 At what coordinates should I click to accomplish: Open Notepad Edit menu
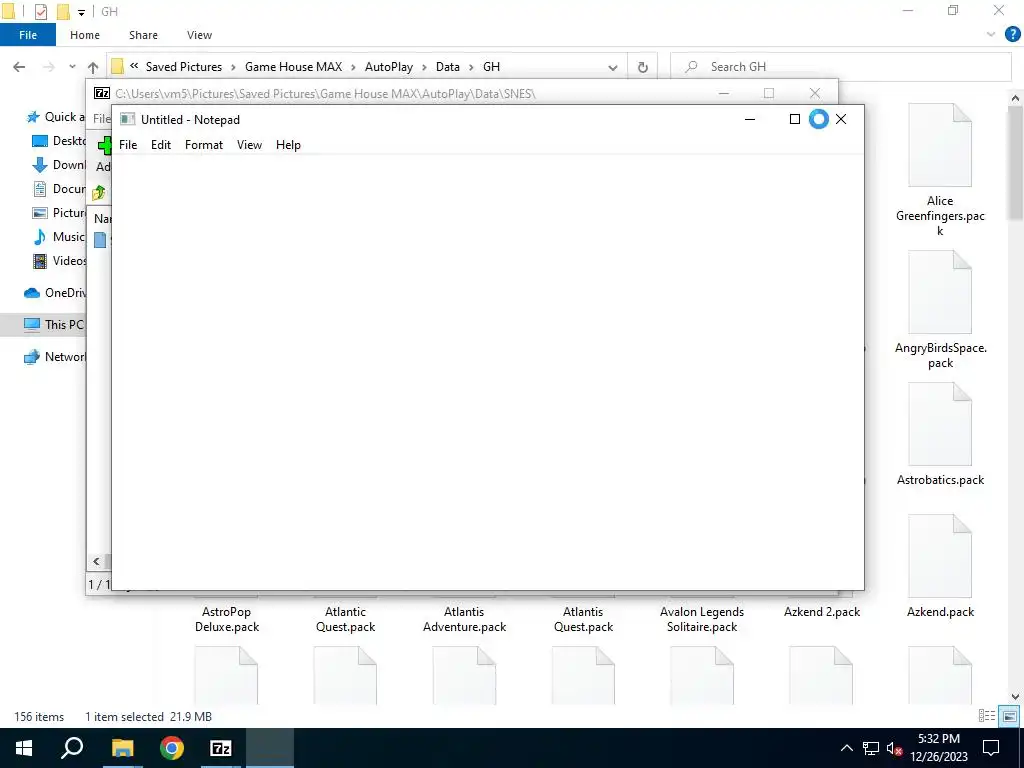[161, 145]
